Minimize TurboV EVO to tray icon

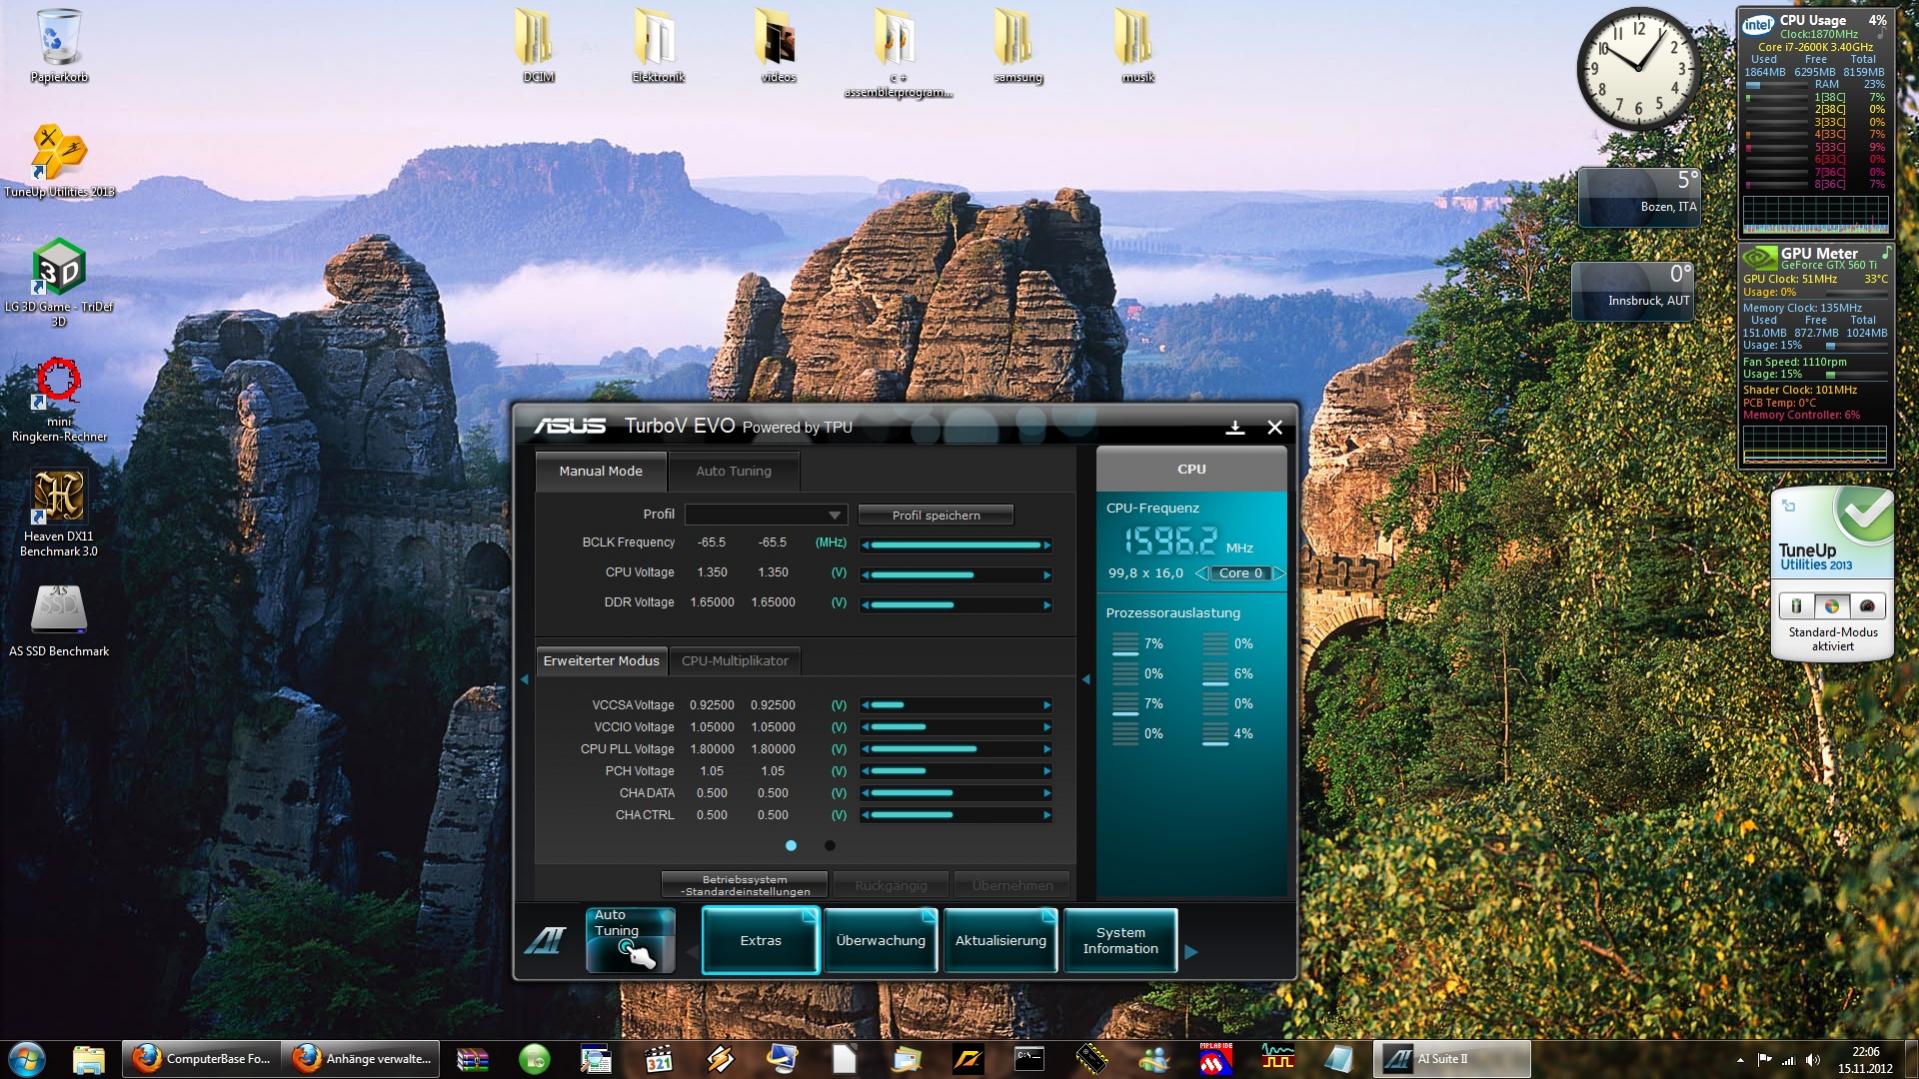coord(1235,428)
